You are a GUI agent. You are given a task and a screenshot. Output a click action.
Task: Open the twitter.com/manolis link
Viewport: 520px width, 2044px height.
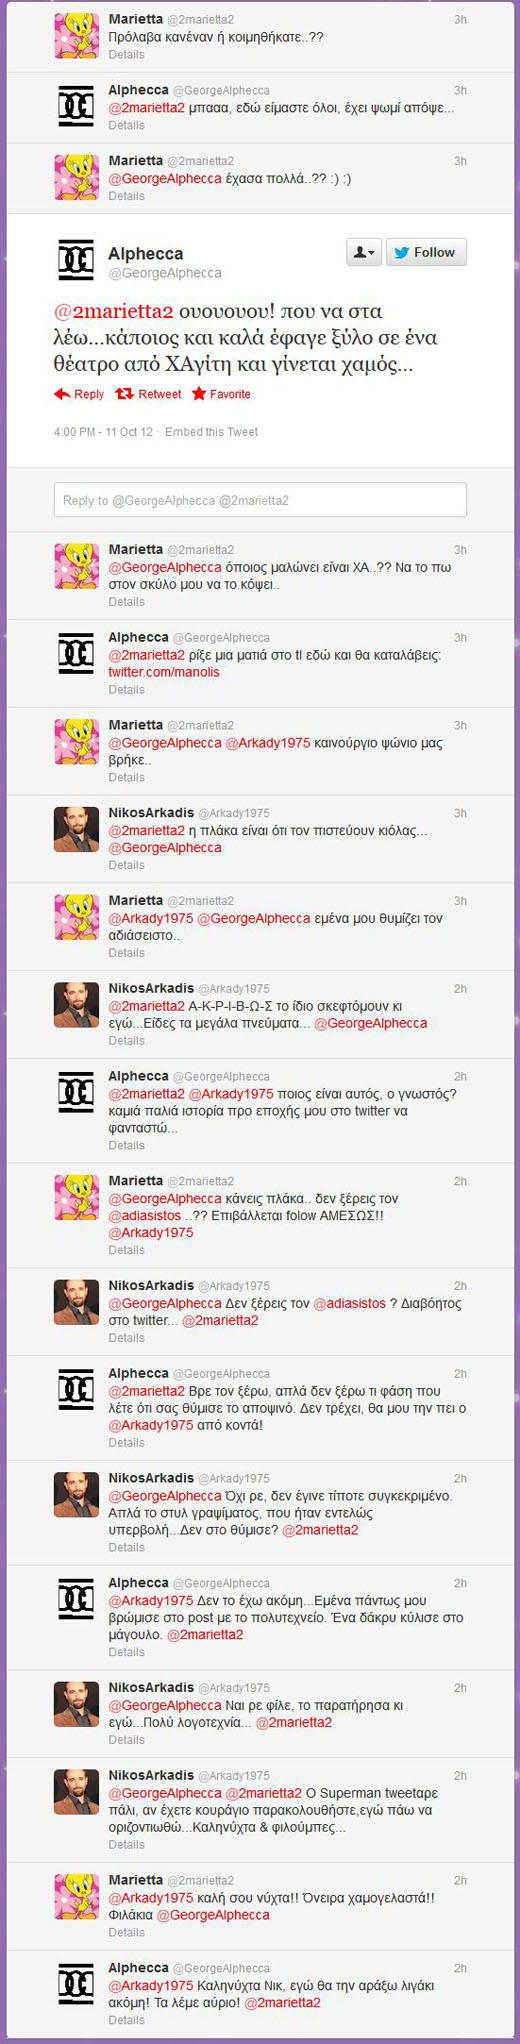pyautogui.click(x=164, y=672)
